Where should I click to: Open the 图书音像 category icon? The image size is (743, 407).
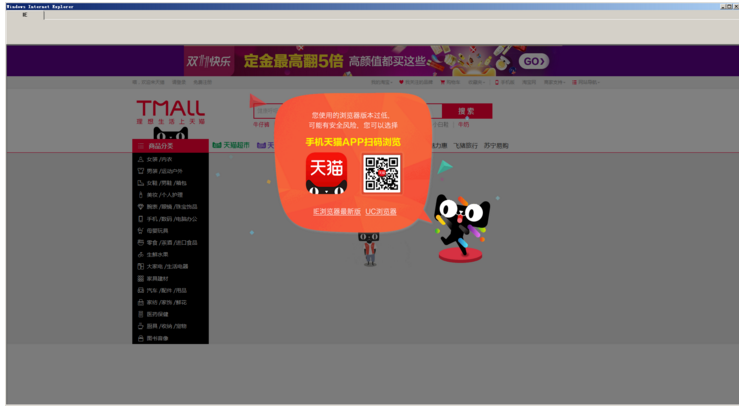pos(140,338)
